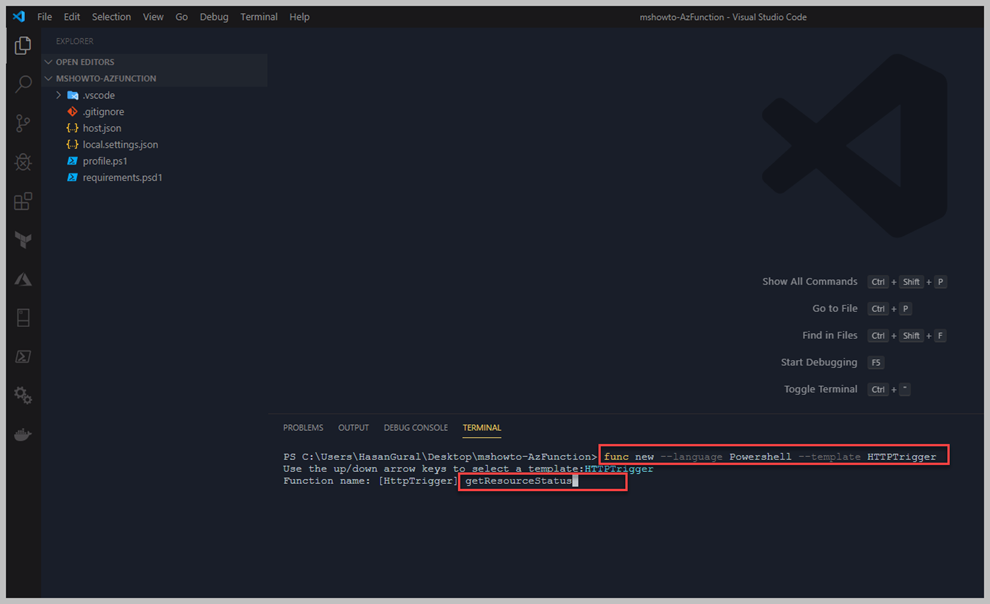Click the func new command line in terminal
The width and height of the screenshot is (990, 604).
[770, 456]
